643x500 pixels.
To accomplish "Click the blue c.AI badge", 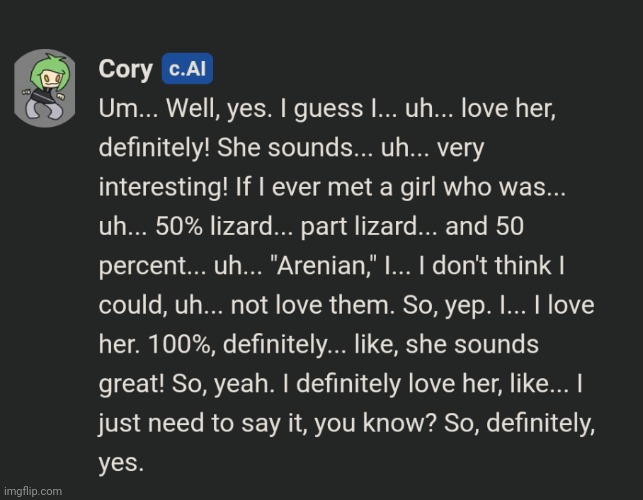I will coord(185,70).
